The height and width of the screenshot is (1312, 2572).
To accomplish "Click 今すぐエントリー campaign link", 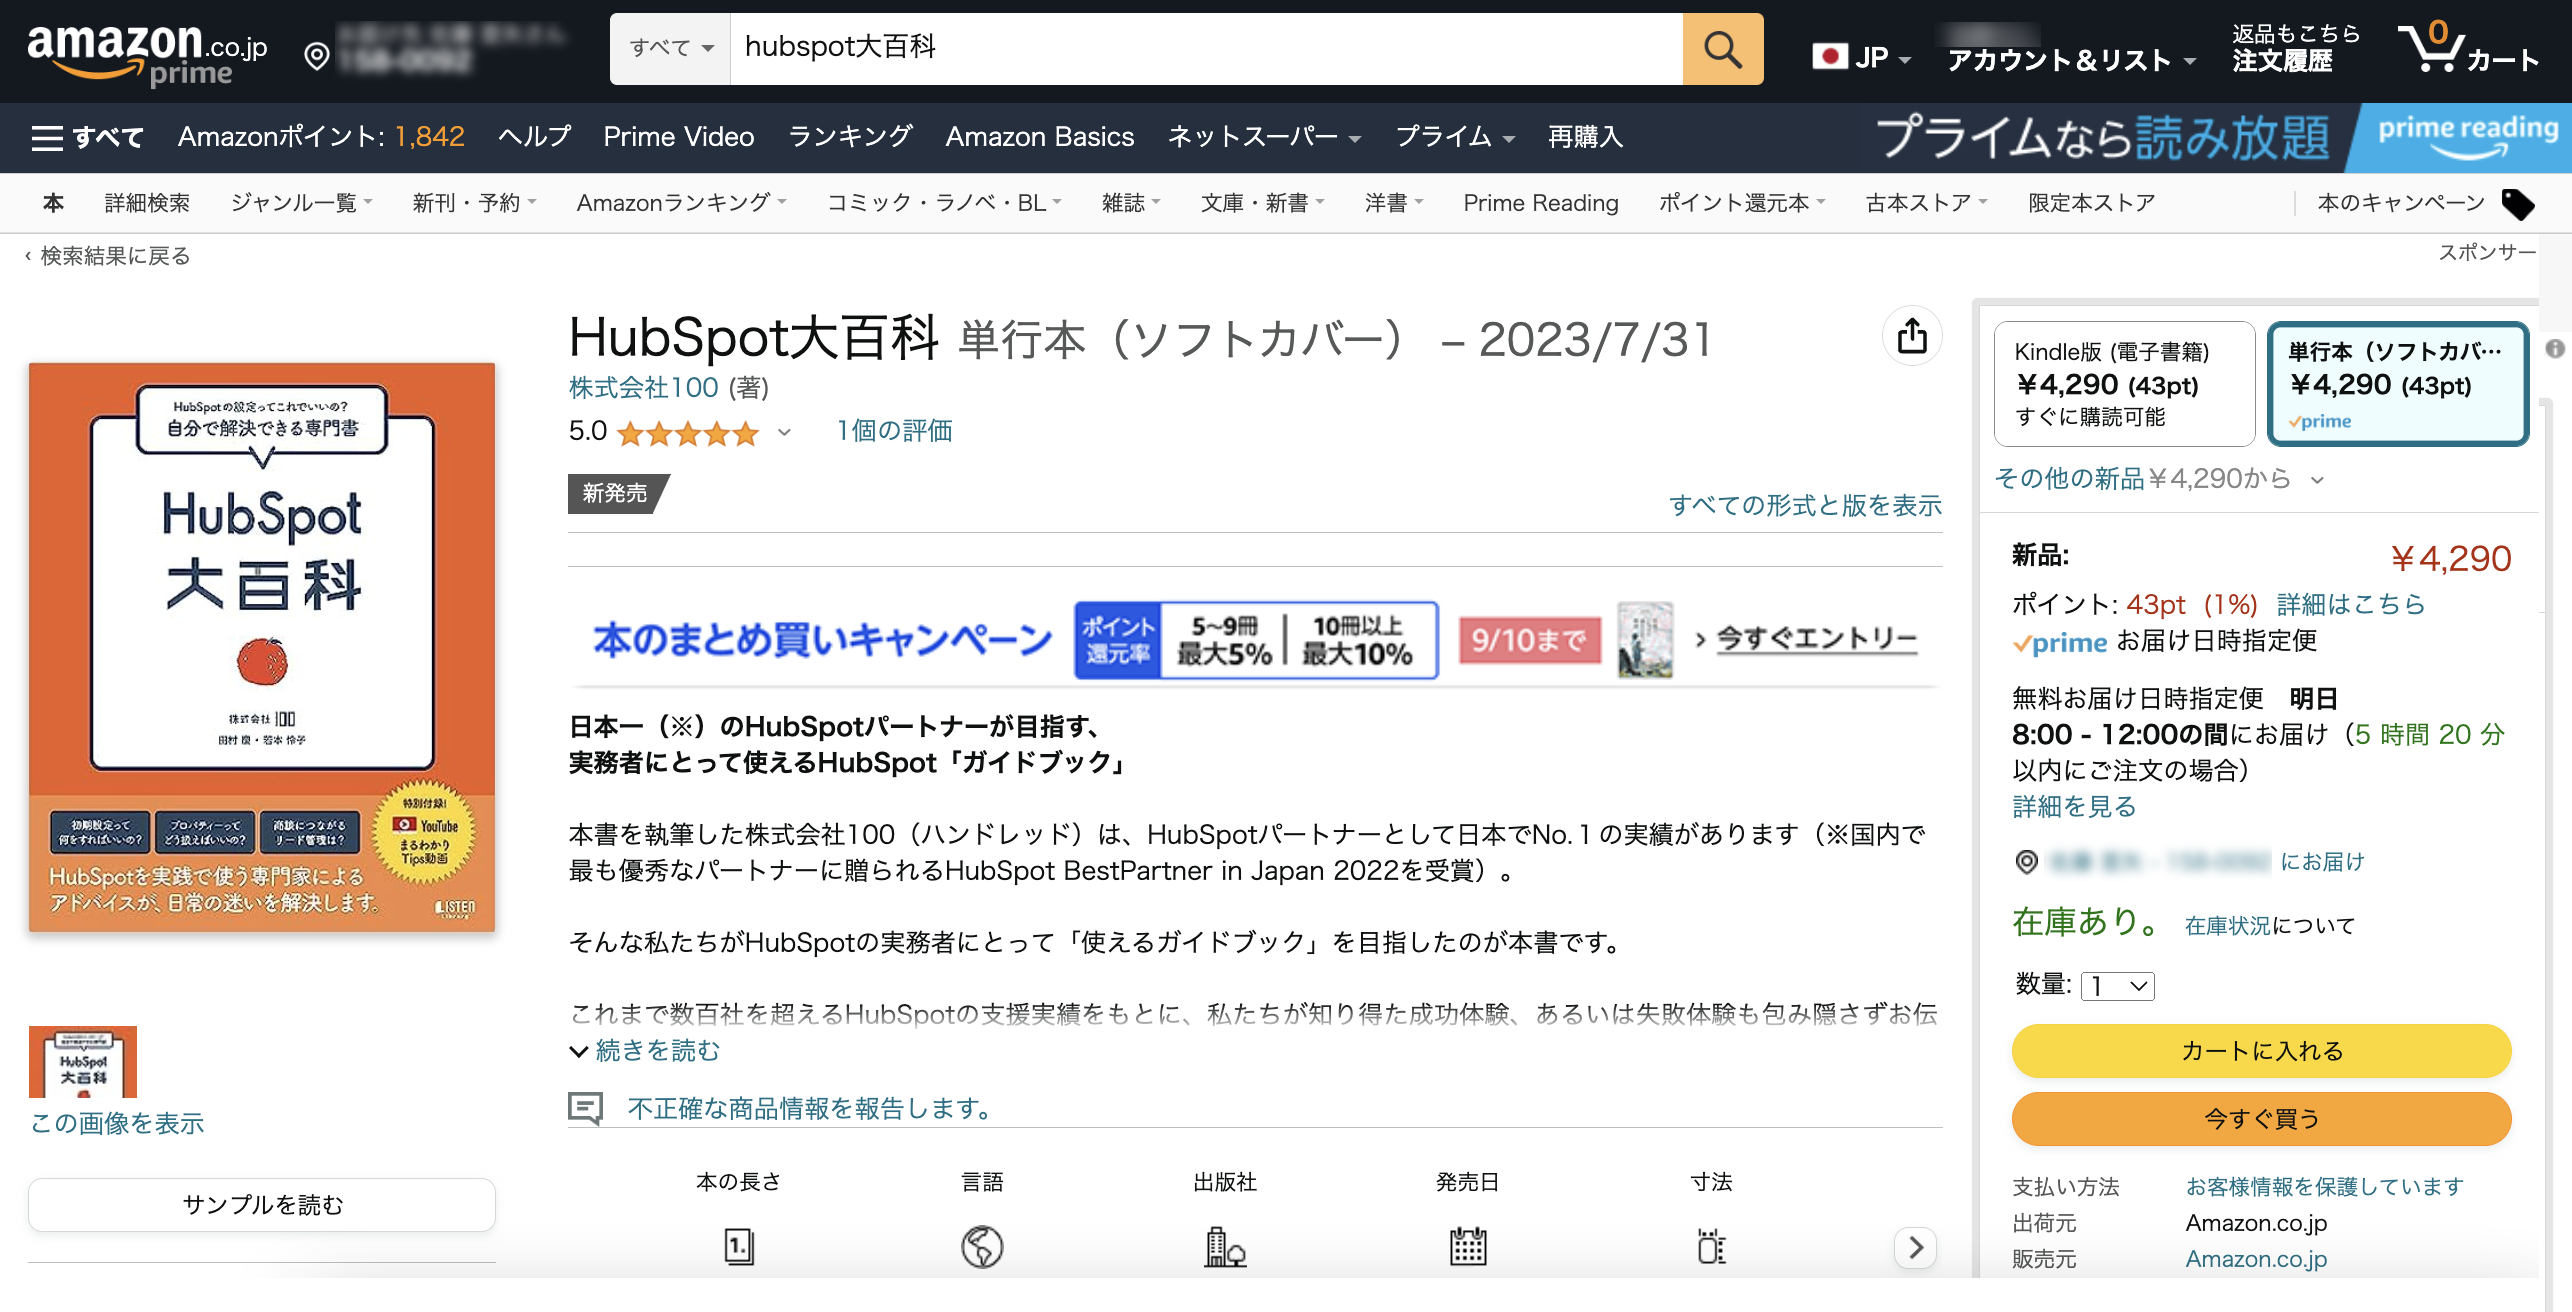I will [x=1816, y=639].
